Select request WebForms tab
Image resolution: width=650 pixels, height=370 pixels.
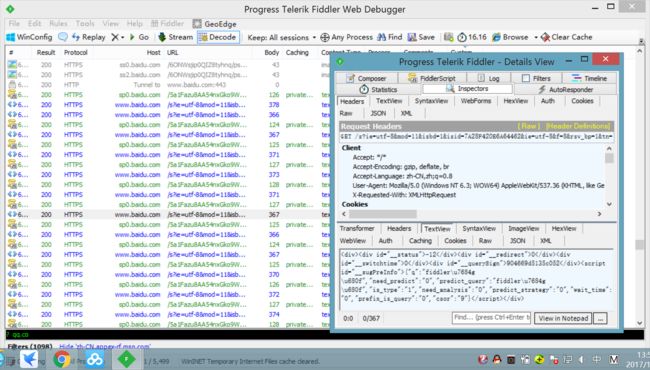tap(475, 101)
